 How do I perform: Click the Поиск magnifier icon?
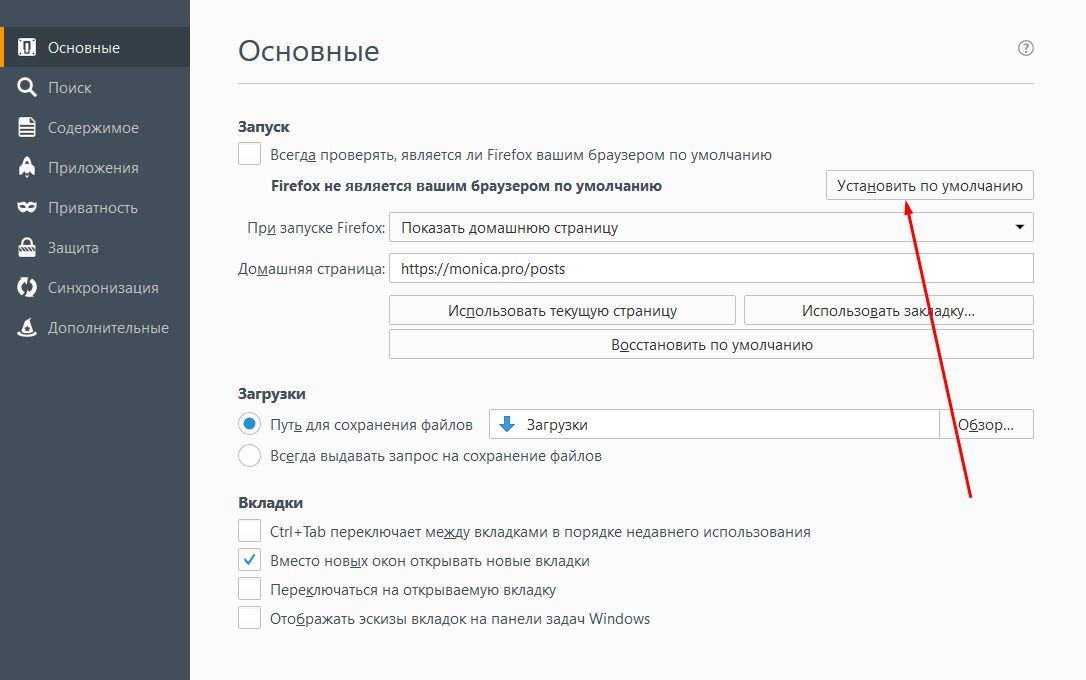[x=26, y=87]
